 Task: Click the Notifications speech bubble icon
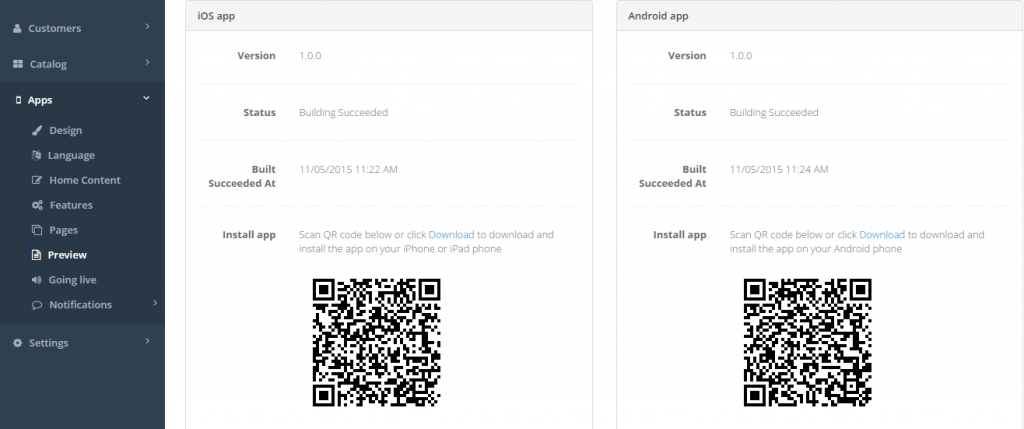click(37, 305)
